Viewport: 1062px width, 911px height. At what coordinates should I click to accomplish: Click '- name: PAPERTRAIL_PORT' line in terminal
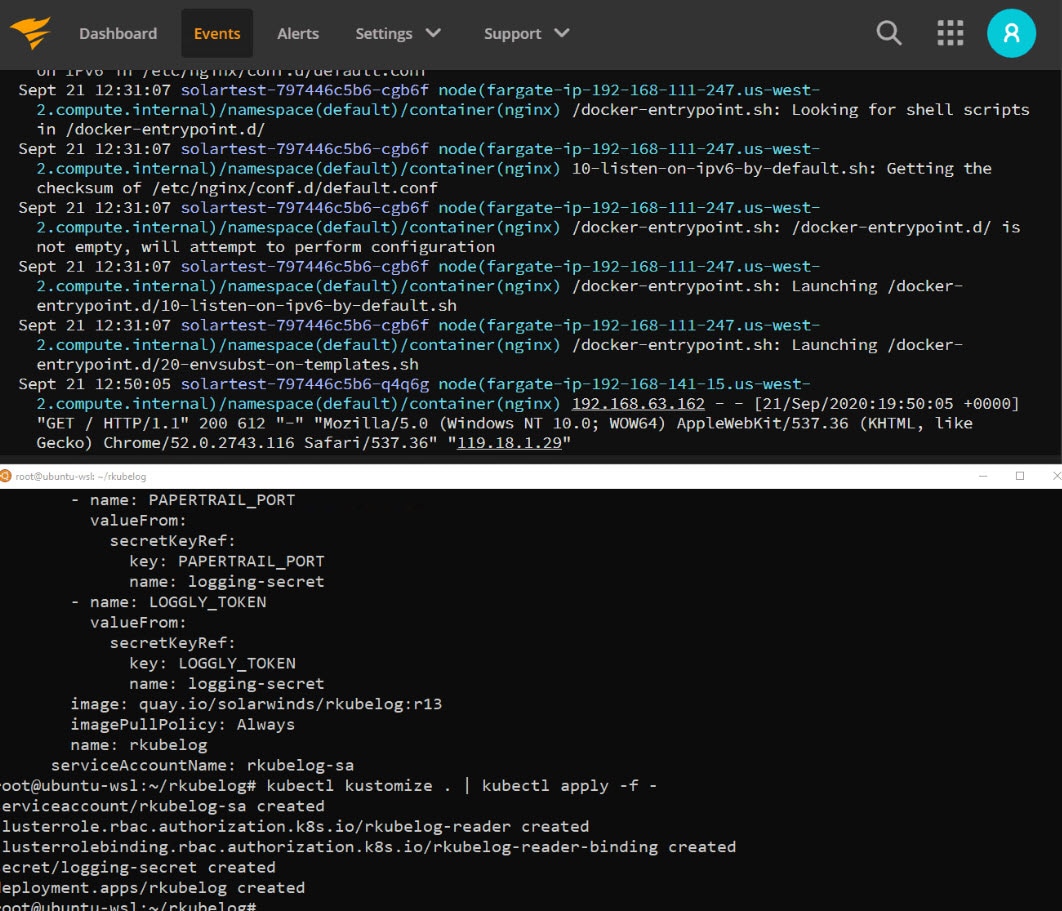click(x=183, y=500)
